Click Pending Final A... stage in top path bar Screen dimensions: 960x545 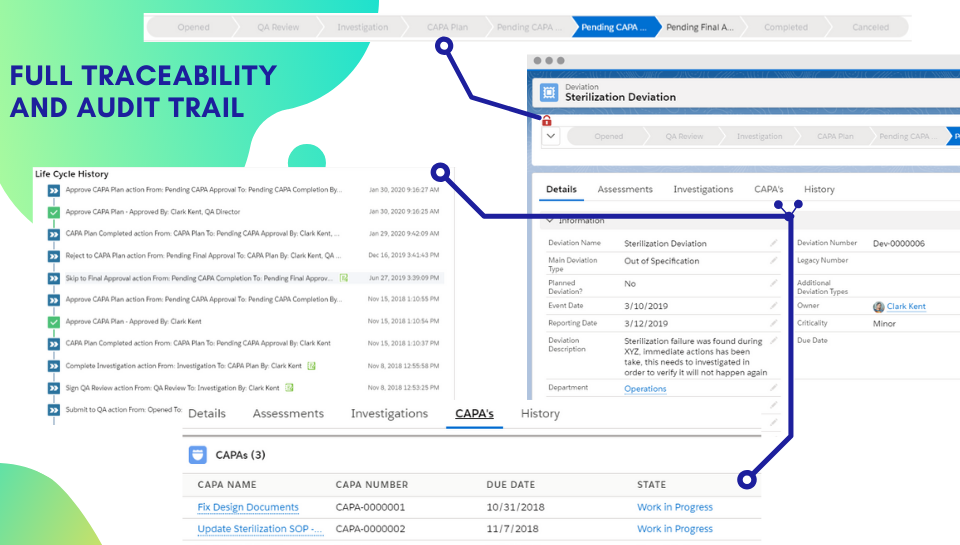pyautogui.click(x=700, y=27)
